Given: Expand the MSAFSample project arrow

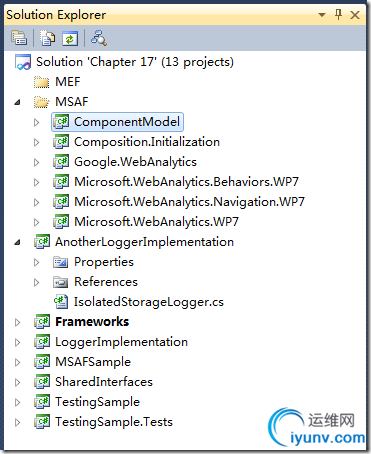Looking at the screenshot, I should coord(18,362).
